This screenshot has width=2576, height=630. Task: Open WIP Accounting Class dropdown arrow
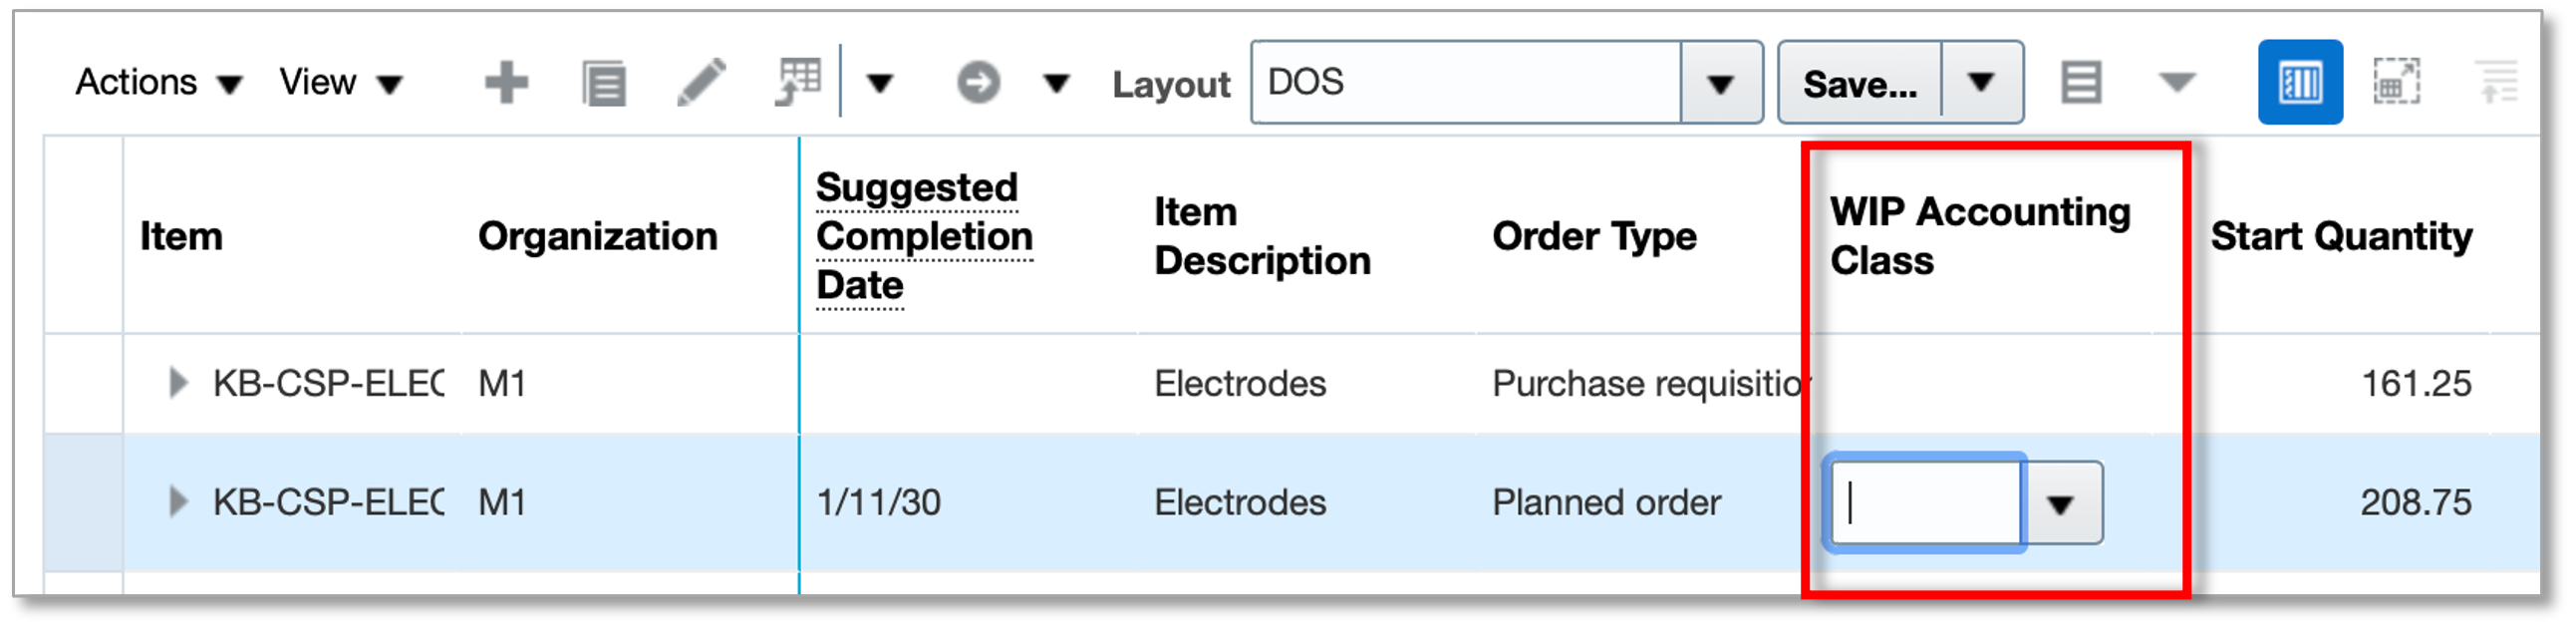(2060, 504)
